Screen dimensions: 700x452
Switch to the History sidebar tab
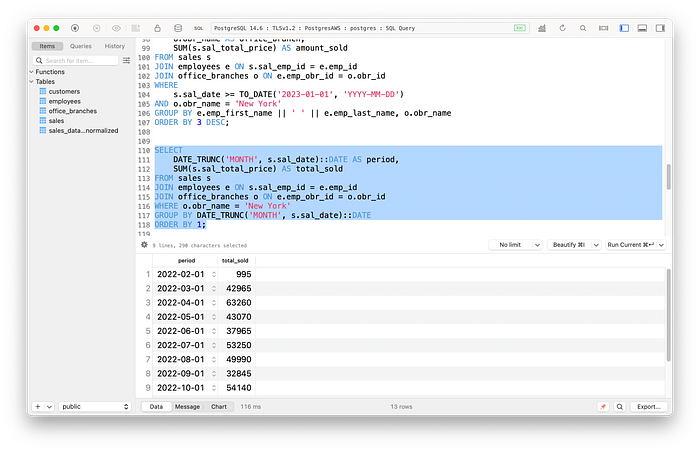[115, 46]
